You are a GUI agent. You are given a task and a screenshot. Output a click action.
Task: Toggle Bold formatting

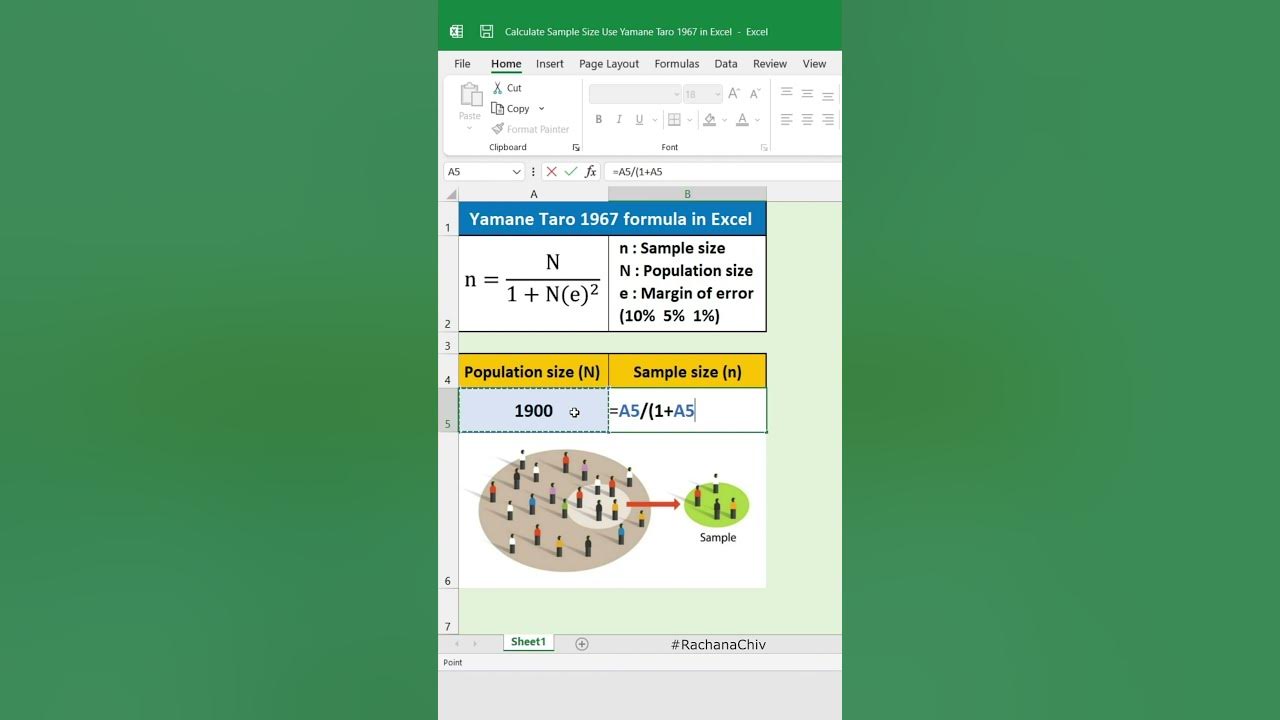pyautogui.click(x=598, y=120)
